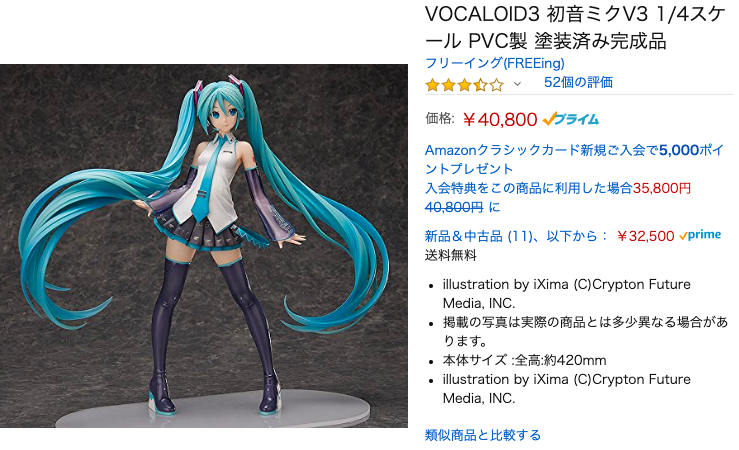
Task: Click the Hatsune Miku figure product image
Action: click(x=204, y=246)
